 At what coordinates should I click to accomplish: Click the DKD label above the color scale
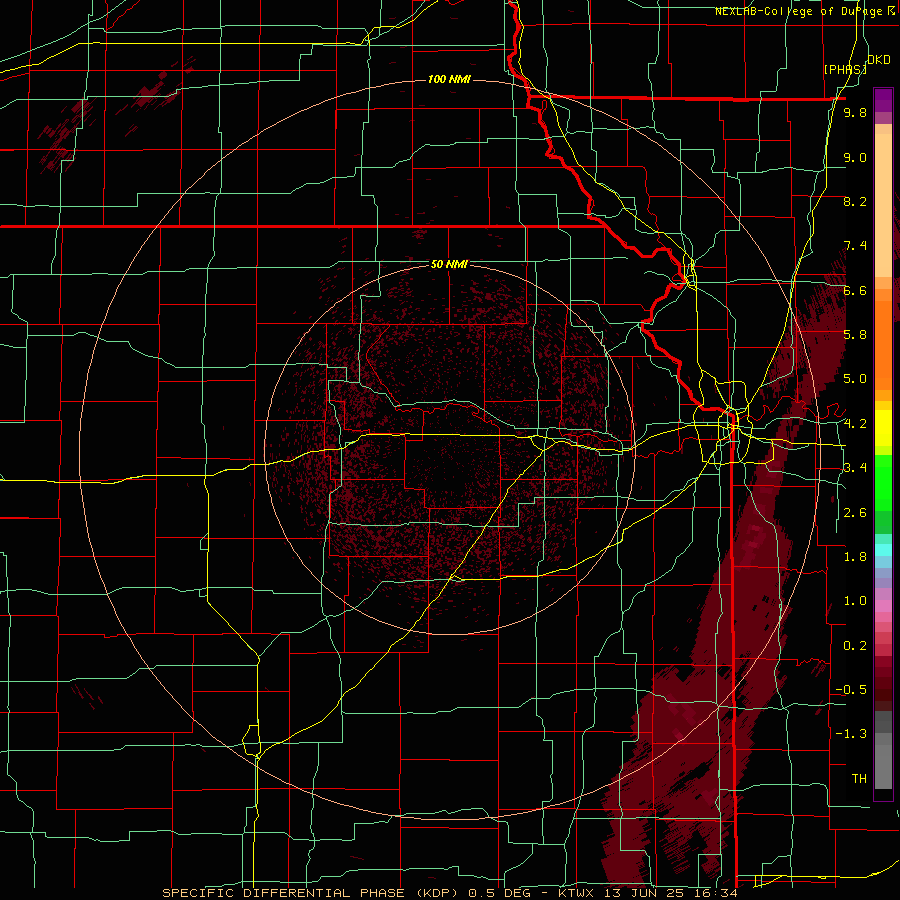[x=878, y=60]
